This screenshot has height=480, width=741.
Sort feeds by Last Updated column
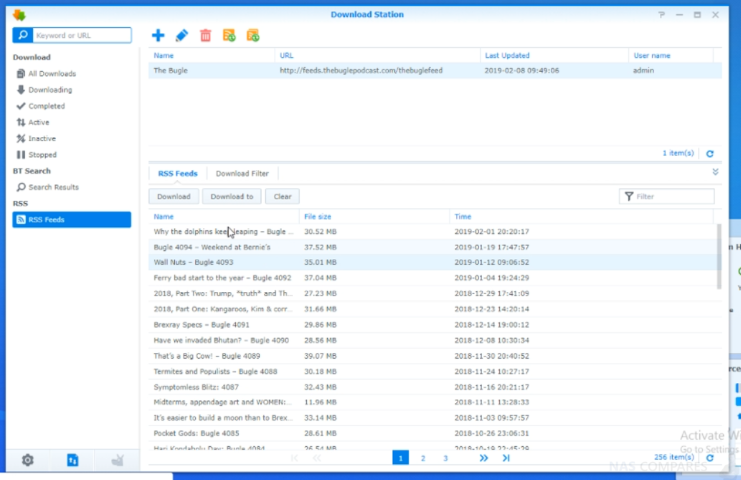click(554, 55)
